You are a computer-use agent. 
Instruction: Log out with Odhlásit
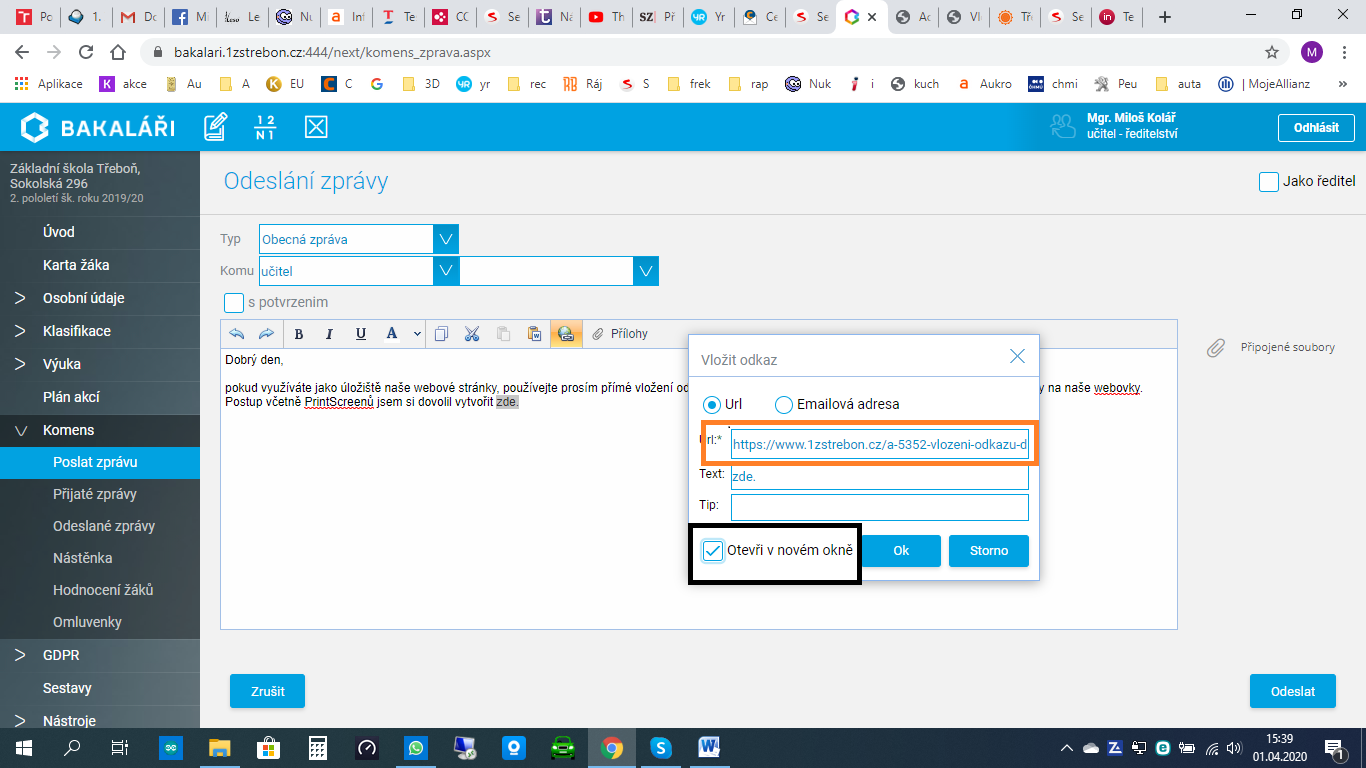pos(1316,128)
